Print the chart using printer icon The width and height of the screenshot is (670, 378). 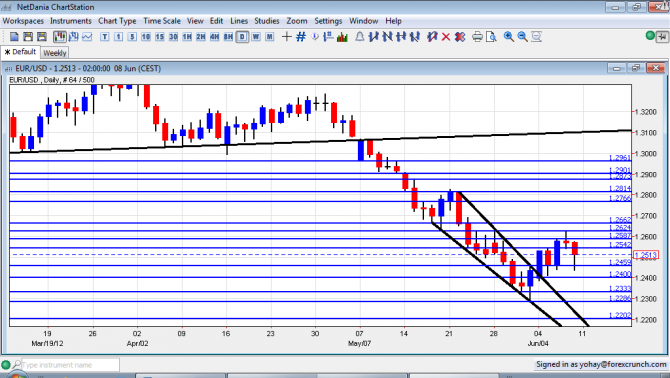click(477, 37)
